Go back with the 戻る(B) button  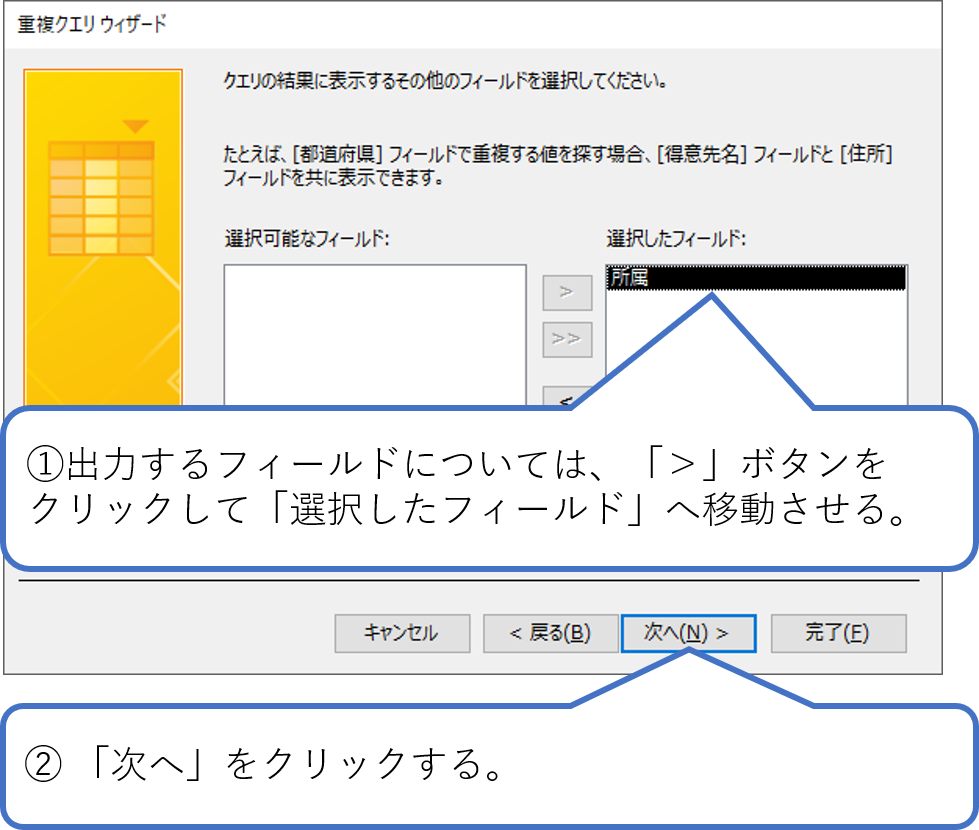click(x=550, y=633)
